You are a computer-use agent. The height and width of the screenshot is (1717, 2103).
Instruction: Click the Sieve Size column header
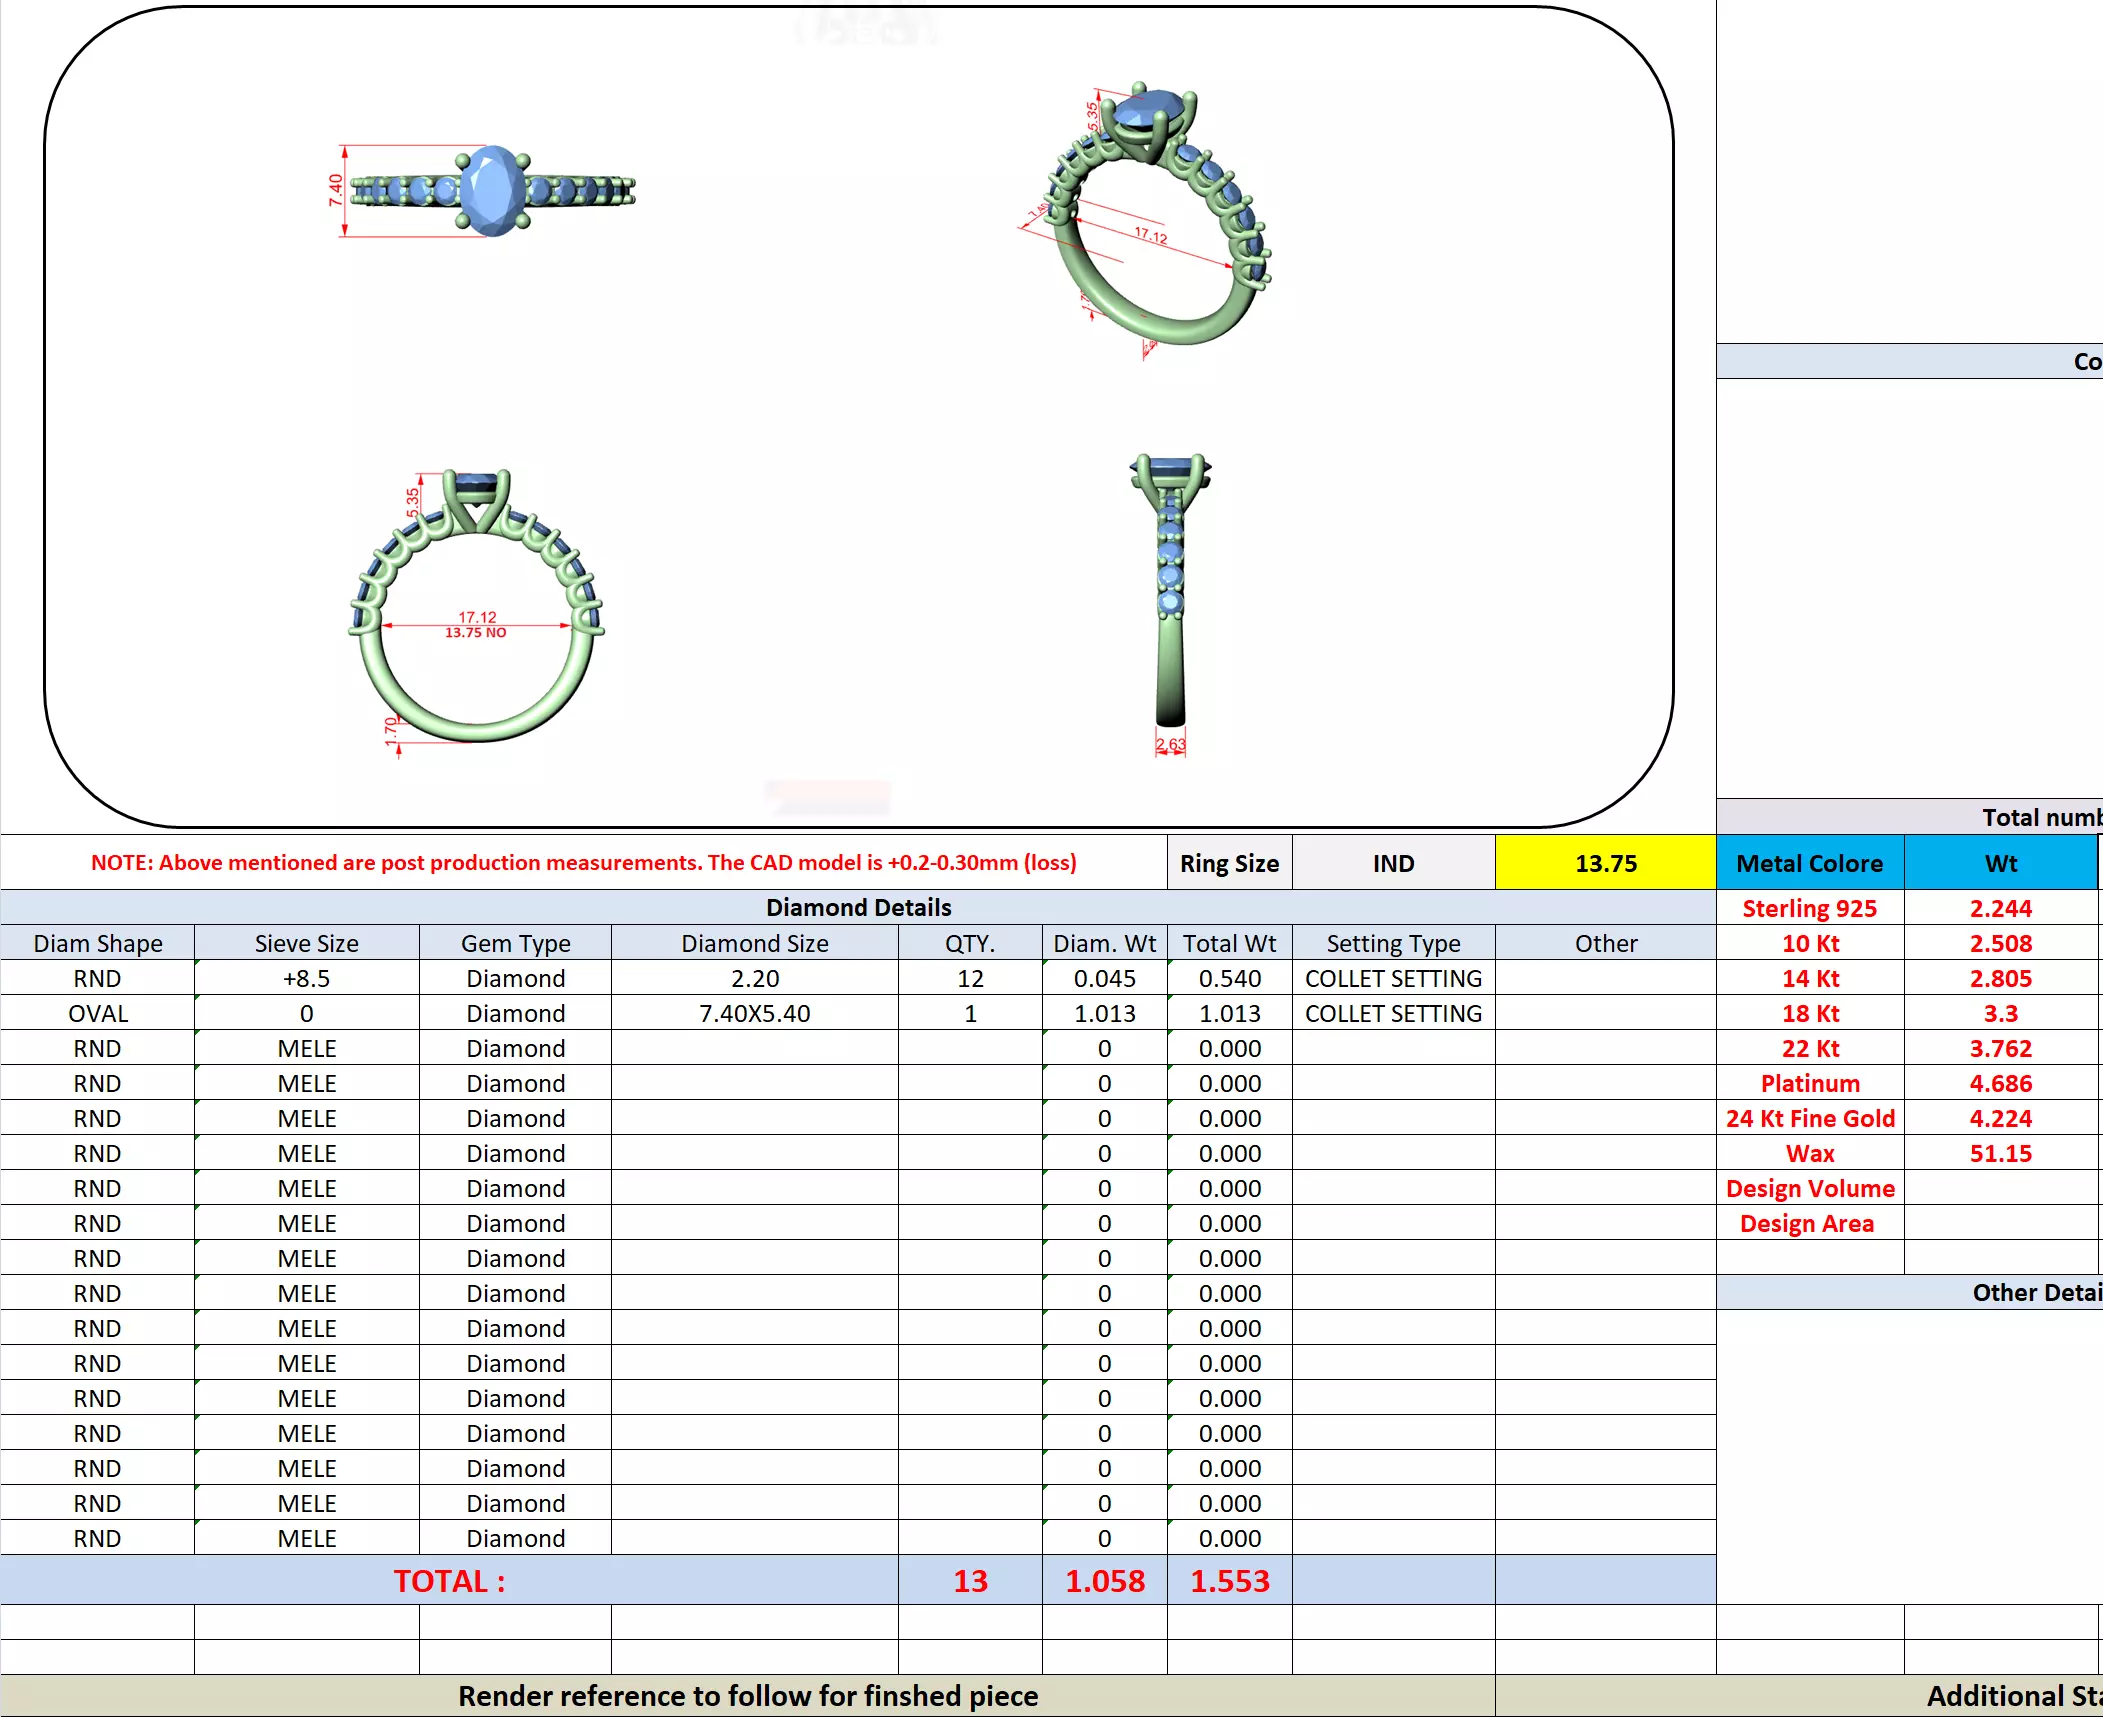(x=306, y=943)
